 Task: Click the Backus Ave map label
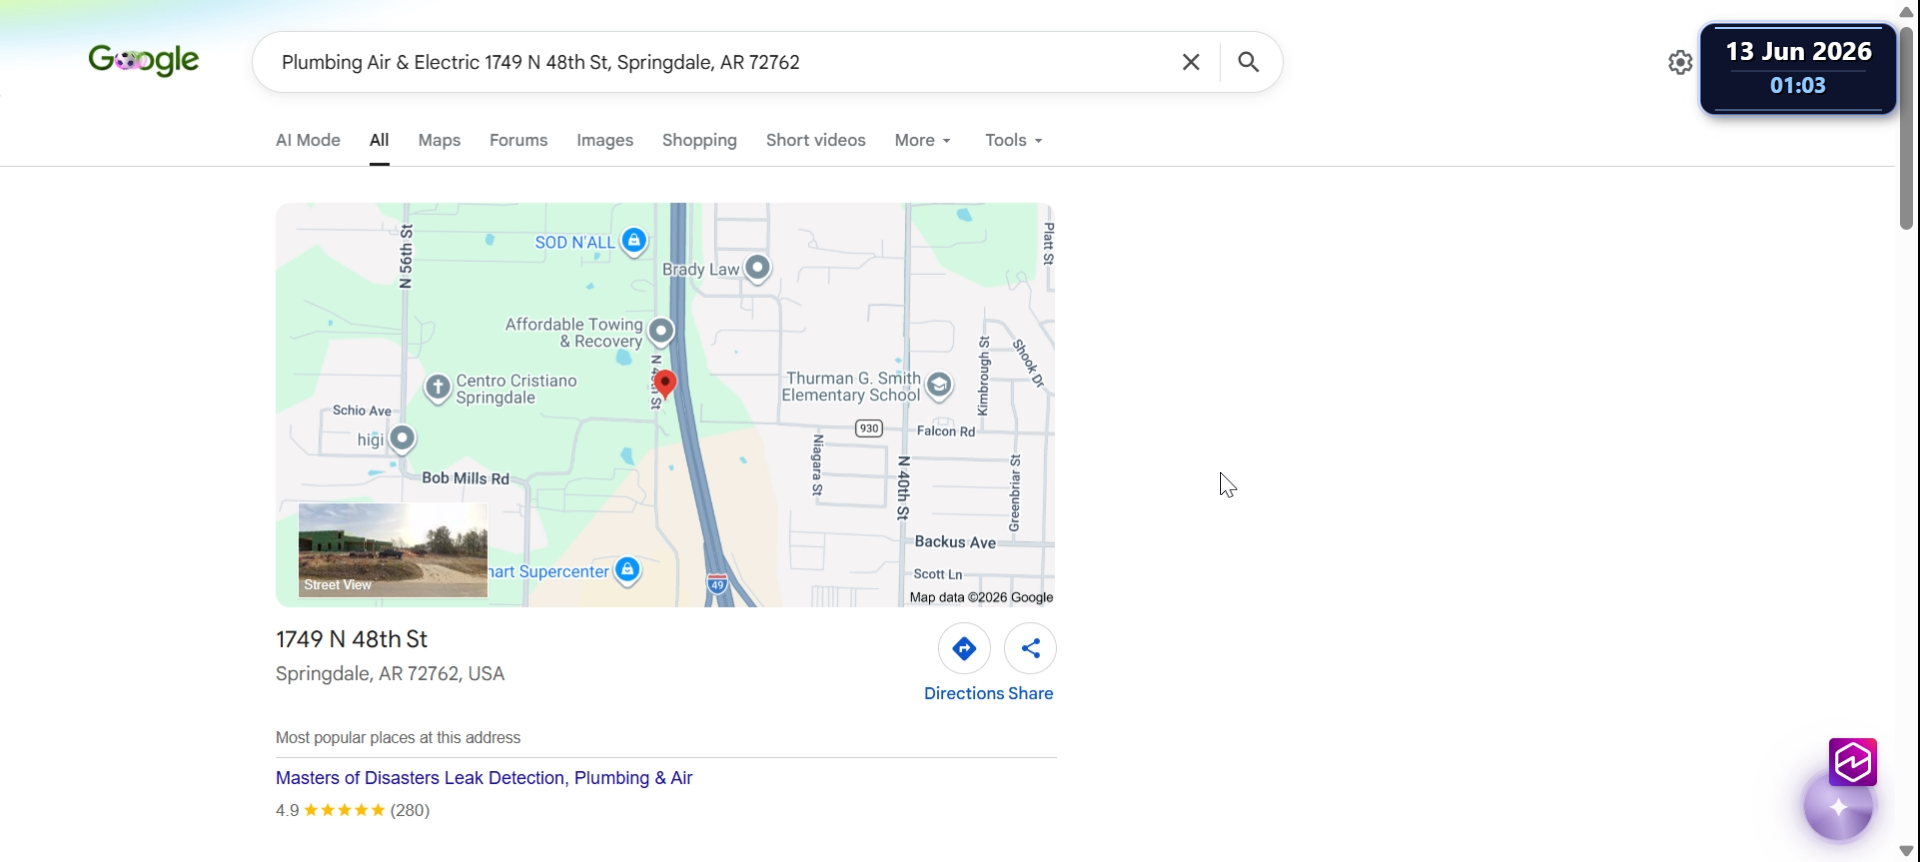955,542
